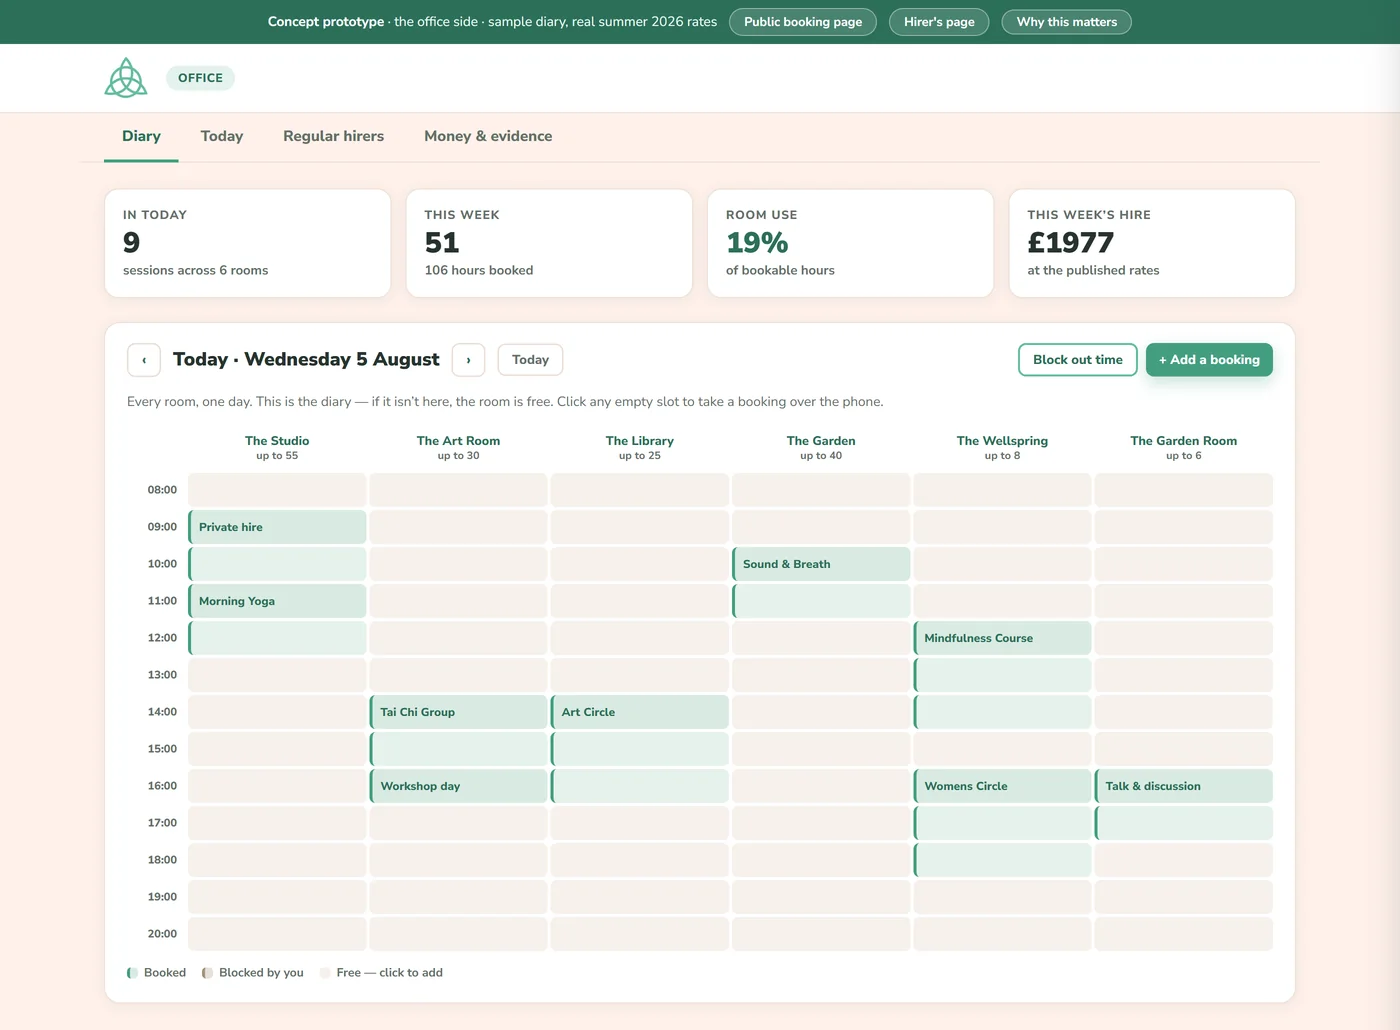Image resolution: width=1400 pixels, height=1030 pixels.
Task: Click the 20:00 time label
Action: tap(162, 934)
